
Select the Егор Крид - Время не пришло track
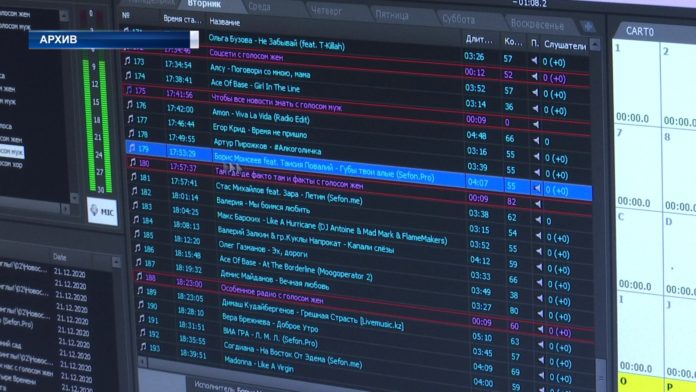click(x=260, y=130)
